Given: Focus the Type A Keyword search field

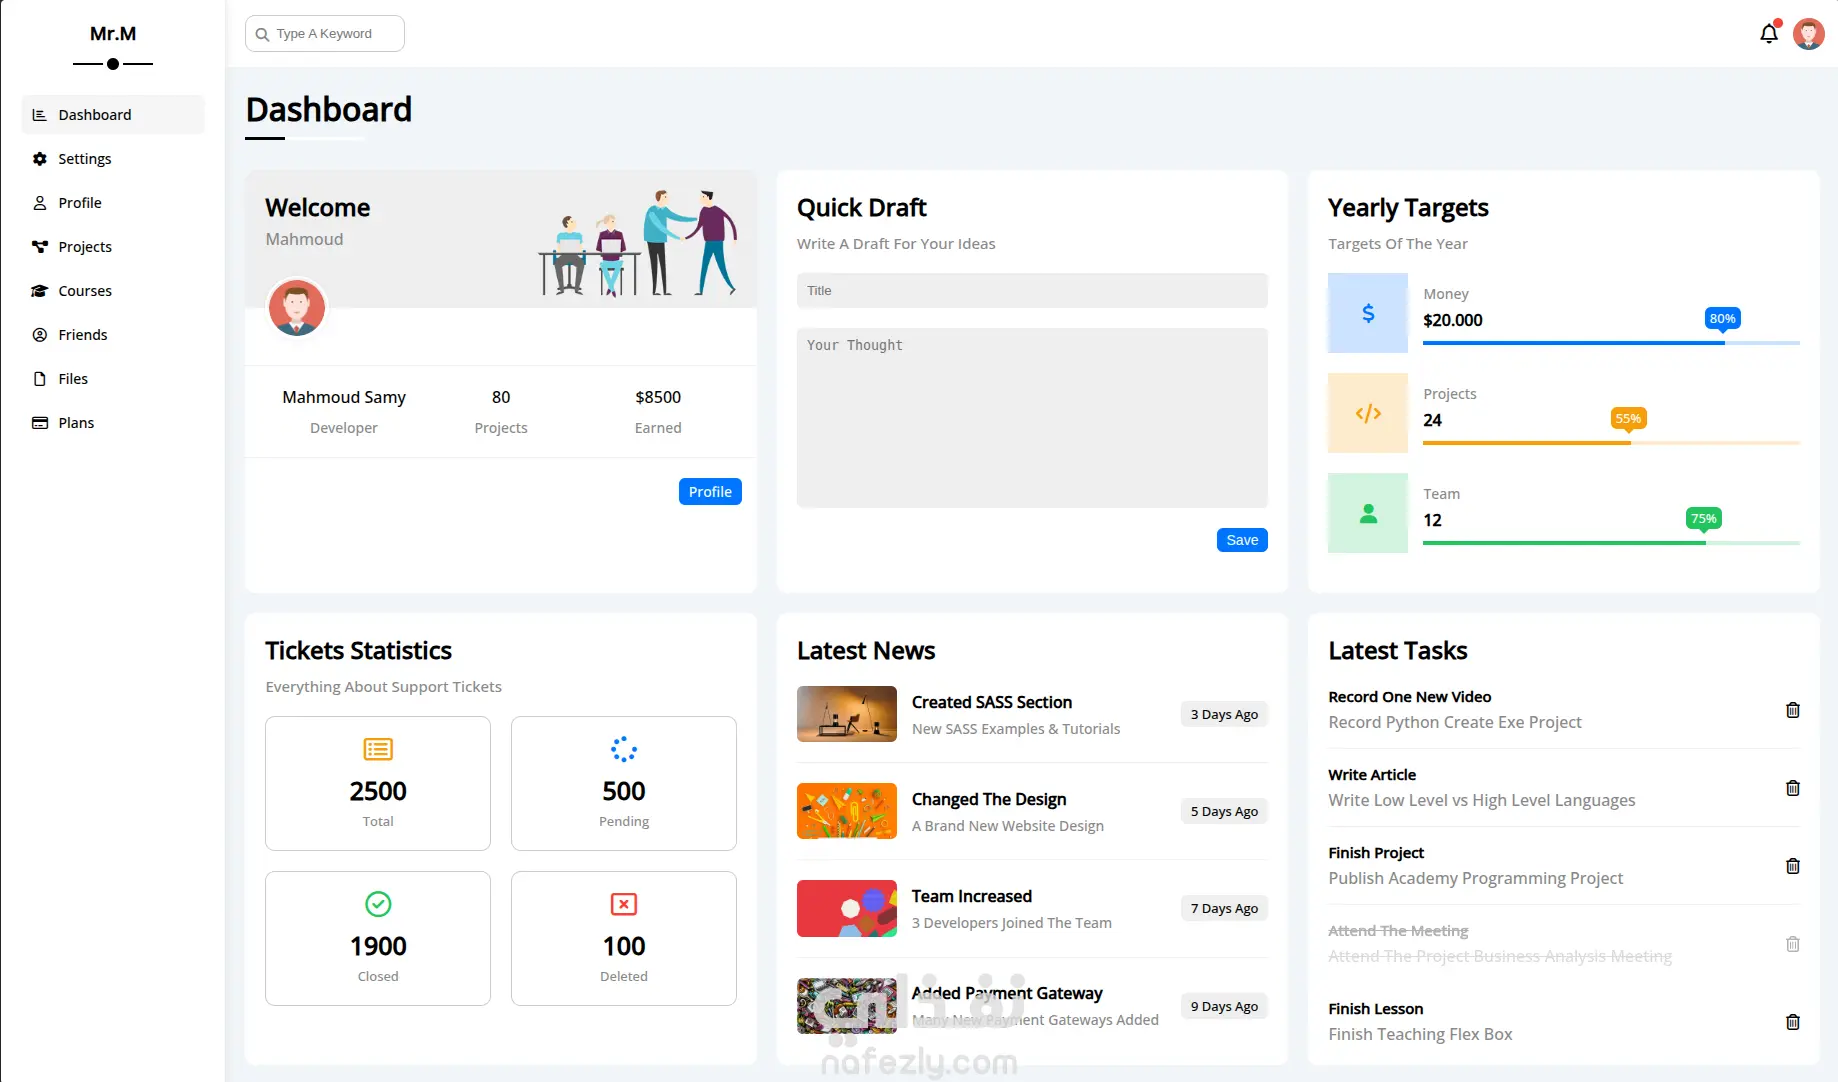Looking at the screenshot, I should (325, 34).
